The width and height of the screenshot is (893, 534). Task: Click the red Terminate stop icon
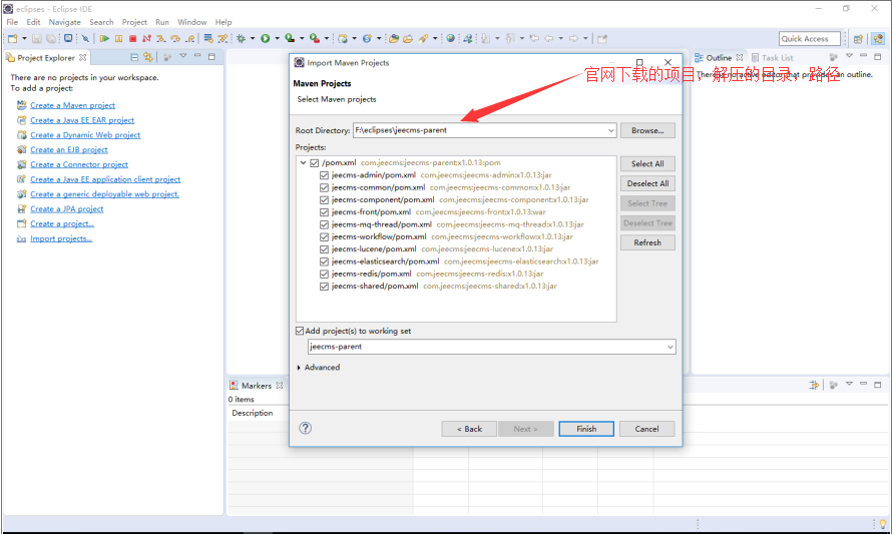133,39
